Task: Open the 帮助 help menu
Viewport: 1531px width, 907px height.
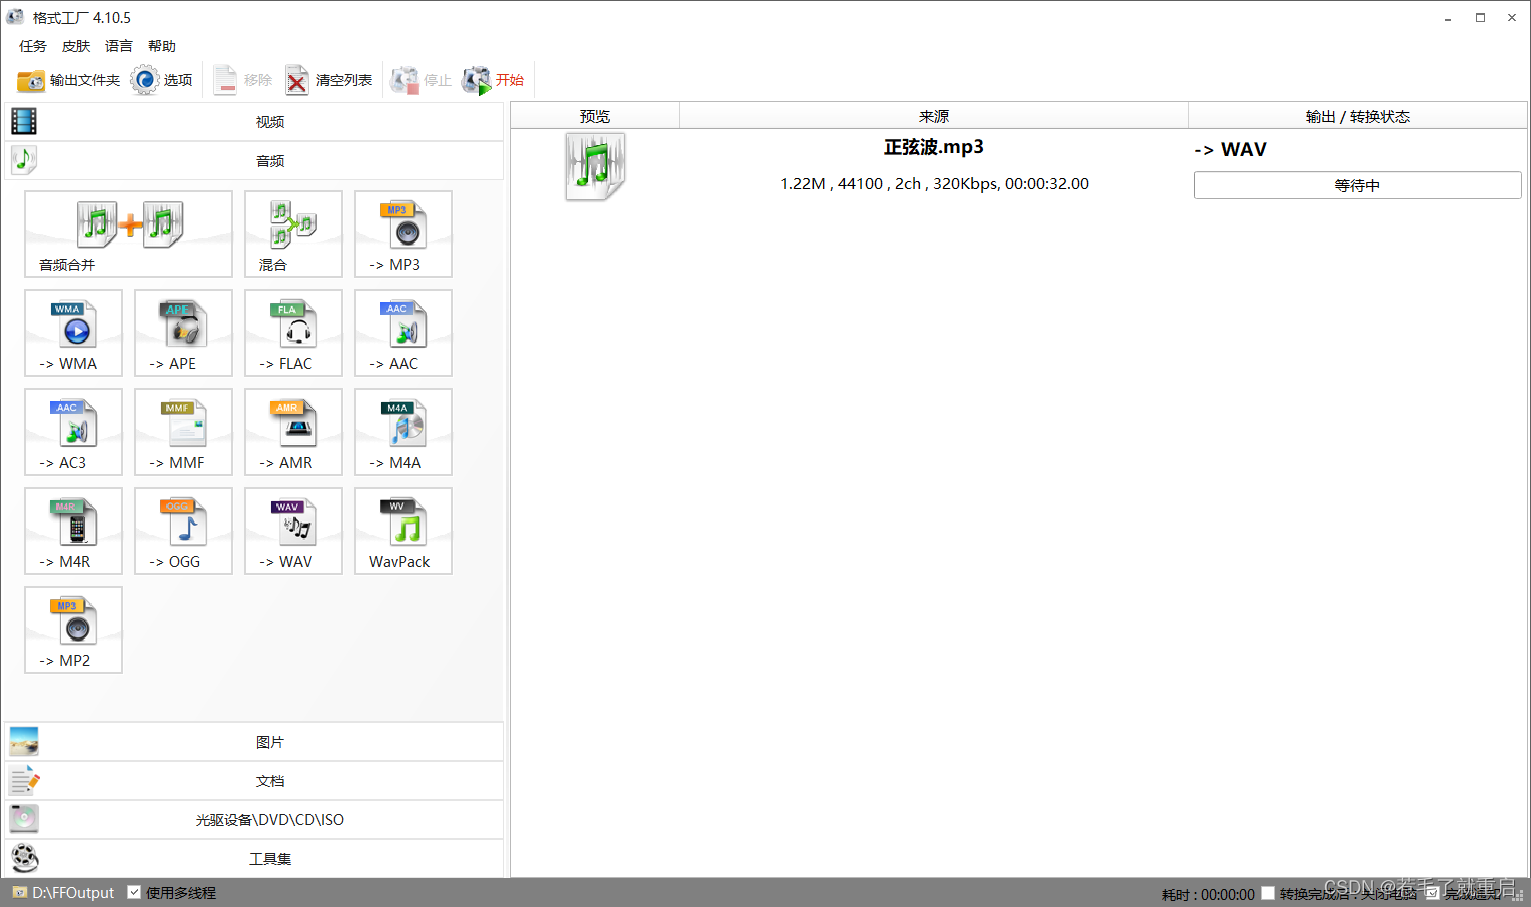Action: pos(162,46)
